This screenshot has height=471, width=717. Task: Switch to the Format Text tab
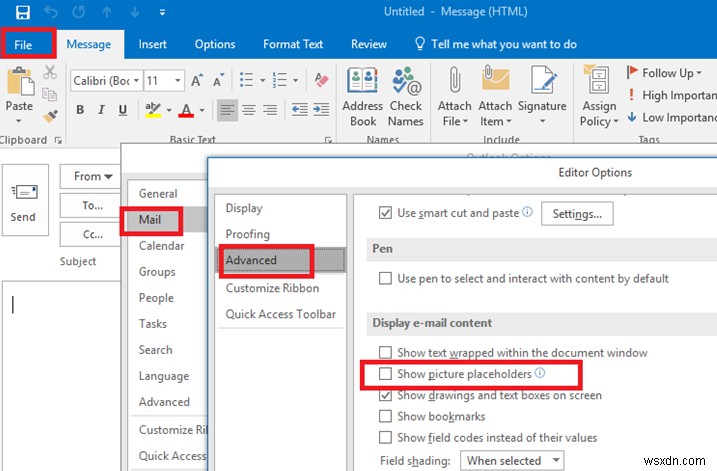tap(293, 44)
